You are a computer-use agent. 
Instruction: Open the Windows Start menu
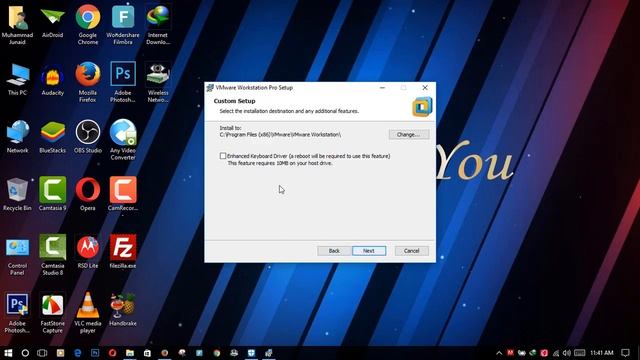pyautogui.click(x=8, y=353)
